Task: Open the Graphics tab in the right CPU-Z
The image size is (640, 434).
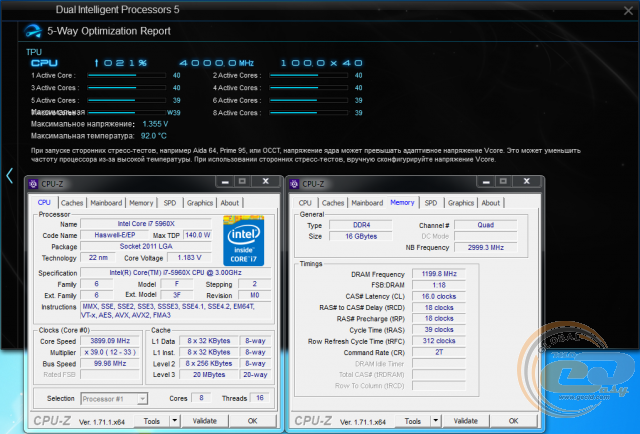Action: pyautogui.click(x=461, y=203)
